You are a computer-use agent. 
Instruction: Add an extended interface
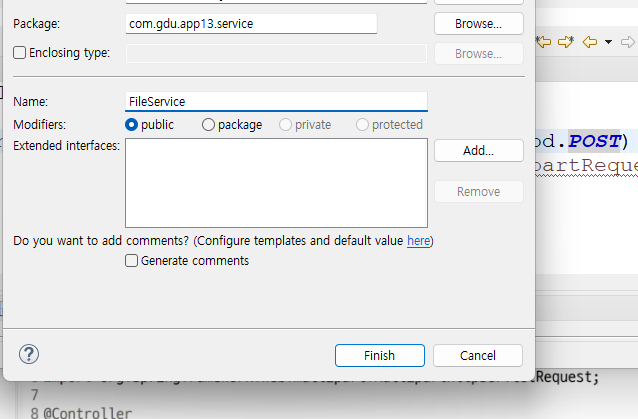point(478,151)
